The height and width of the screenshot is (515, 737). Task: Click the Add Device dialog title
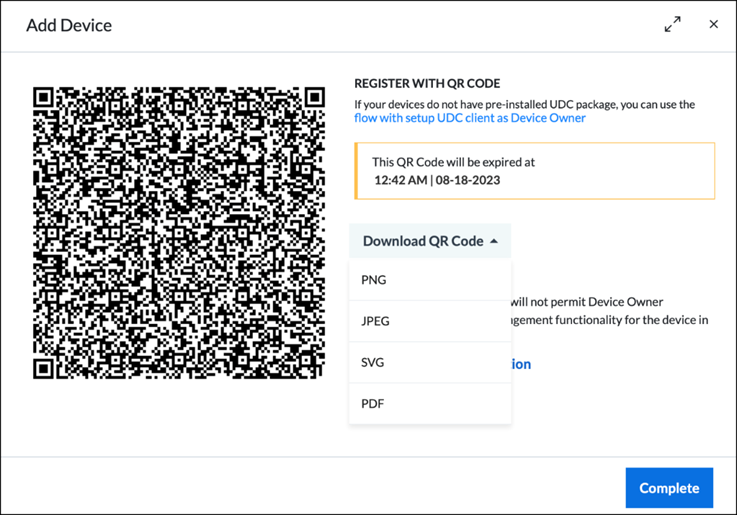(69, 25)
